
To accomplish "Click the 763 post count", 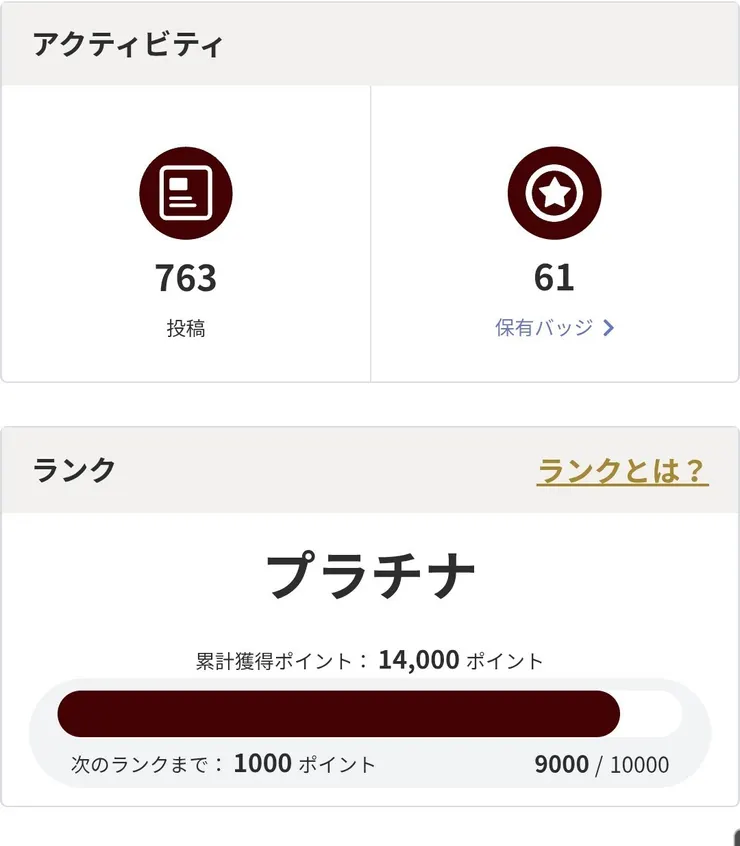I will pos(186,278).
